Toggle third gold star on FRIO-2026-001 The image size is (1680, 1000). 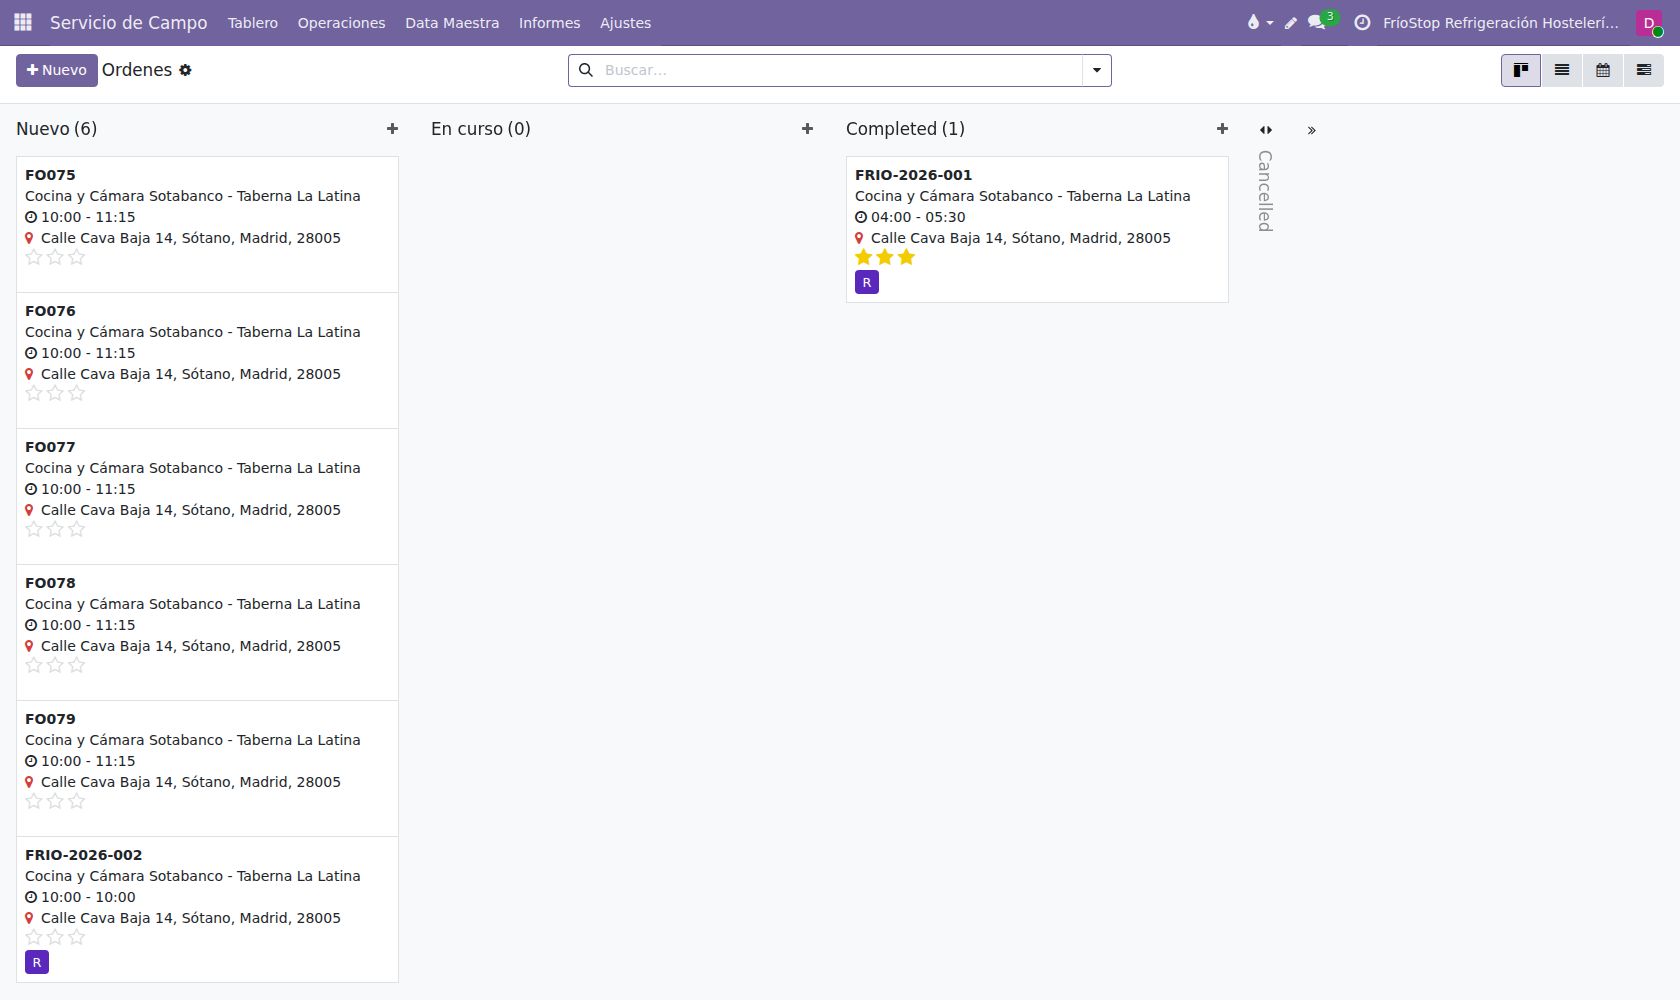pyautogui.click(x=907, y=258)
